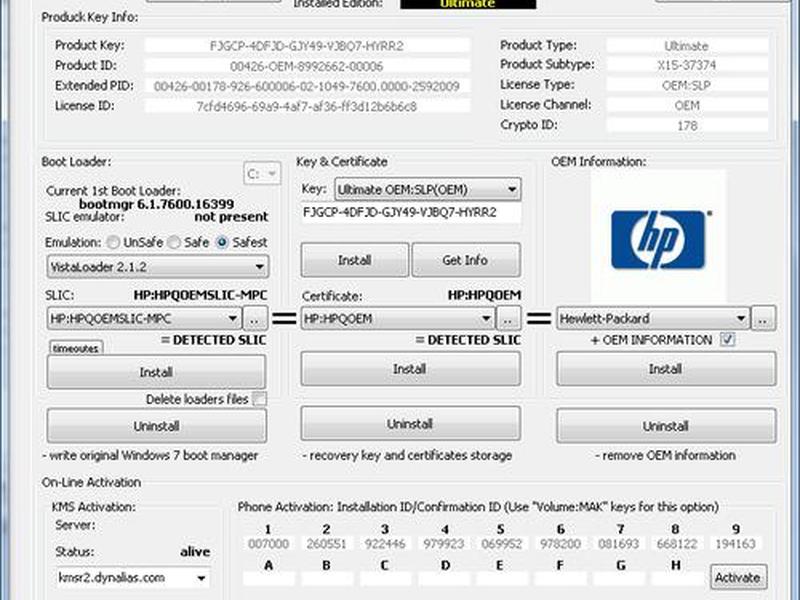
Task: Click the License ID value field
Action: pyautogui.click(x=307, y=106)
